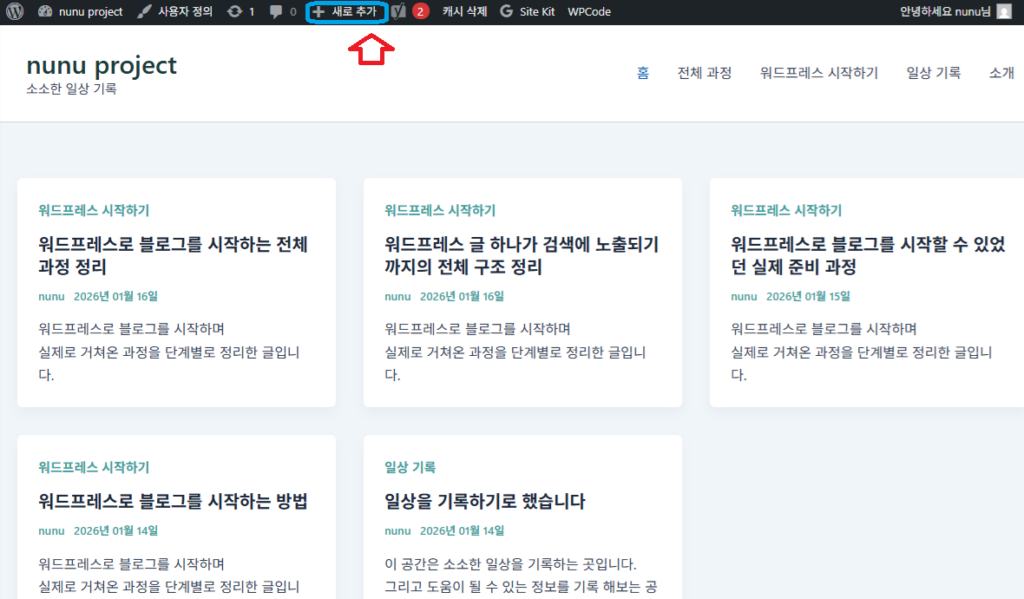This screenshot has width=1024, height=599.
Task: Expand the 새로 추가 admin menu
Action: click(346, 12)
